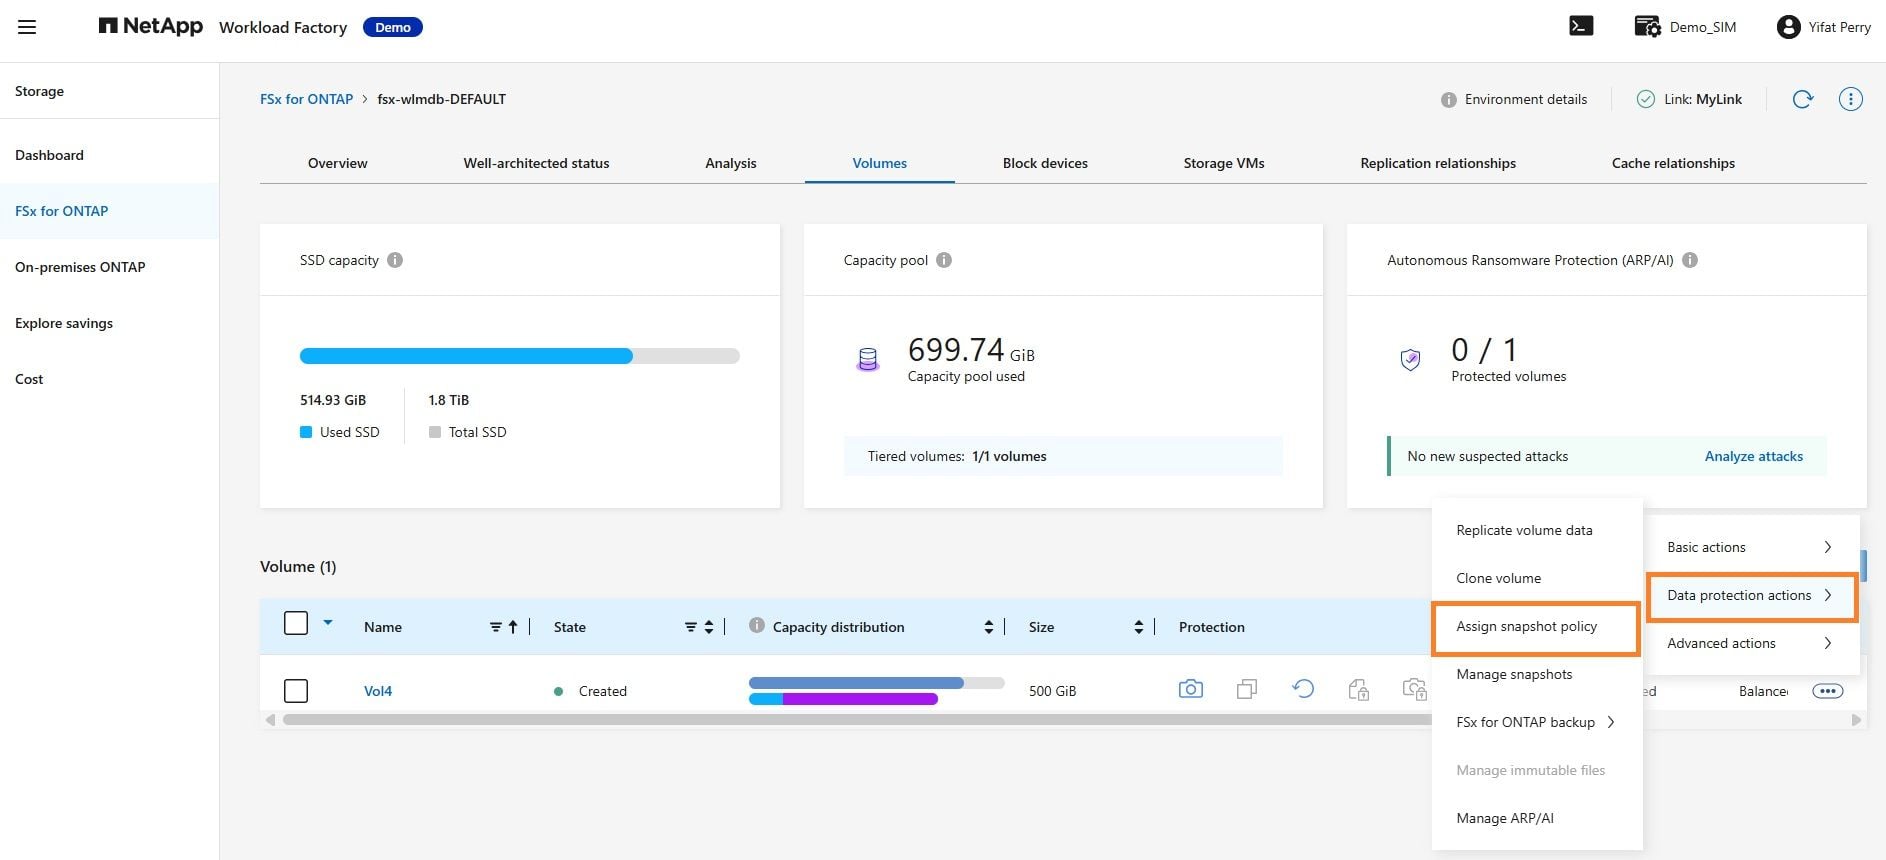Expand the Advanced actions submenu
Viewport: 1886px width, 860px height.
(1750, 643)
